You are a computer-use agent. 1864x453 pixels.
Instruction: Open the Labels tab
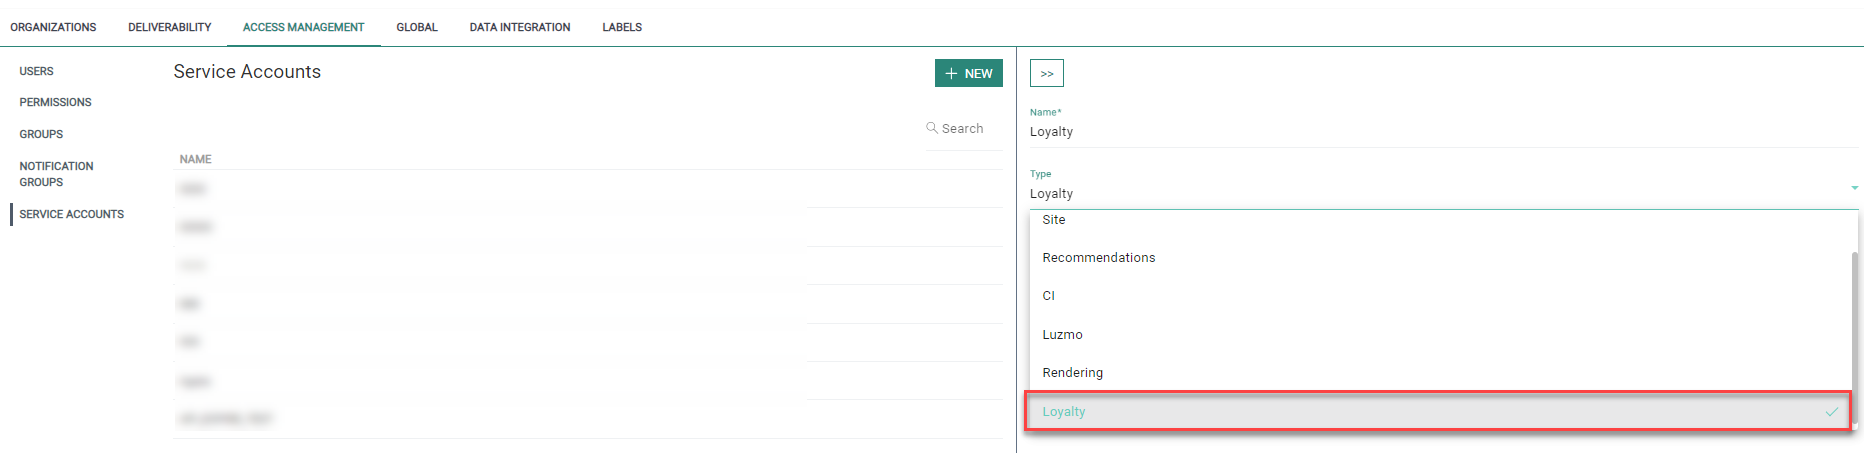point(621,27)
